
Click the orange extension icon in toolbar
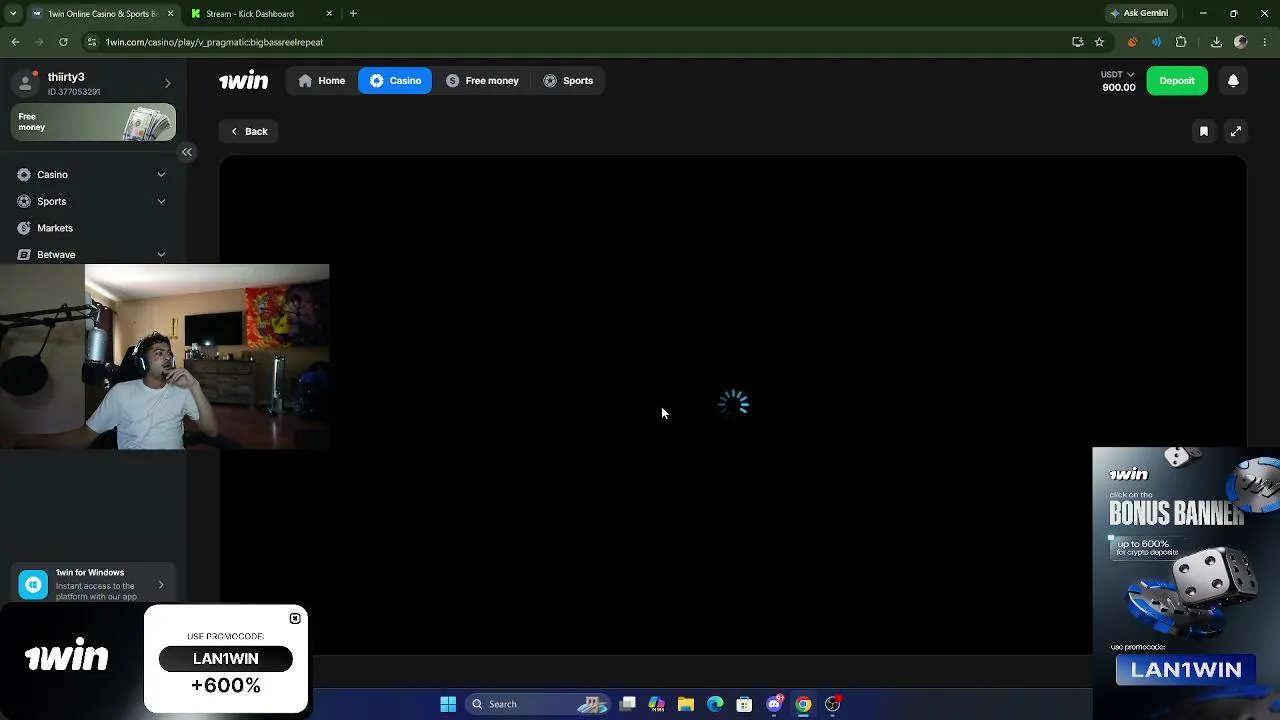pyautogui.click(x=1132, y=42)
